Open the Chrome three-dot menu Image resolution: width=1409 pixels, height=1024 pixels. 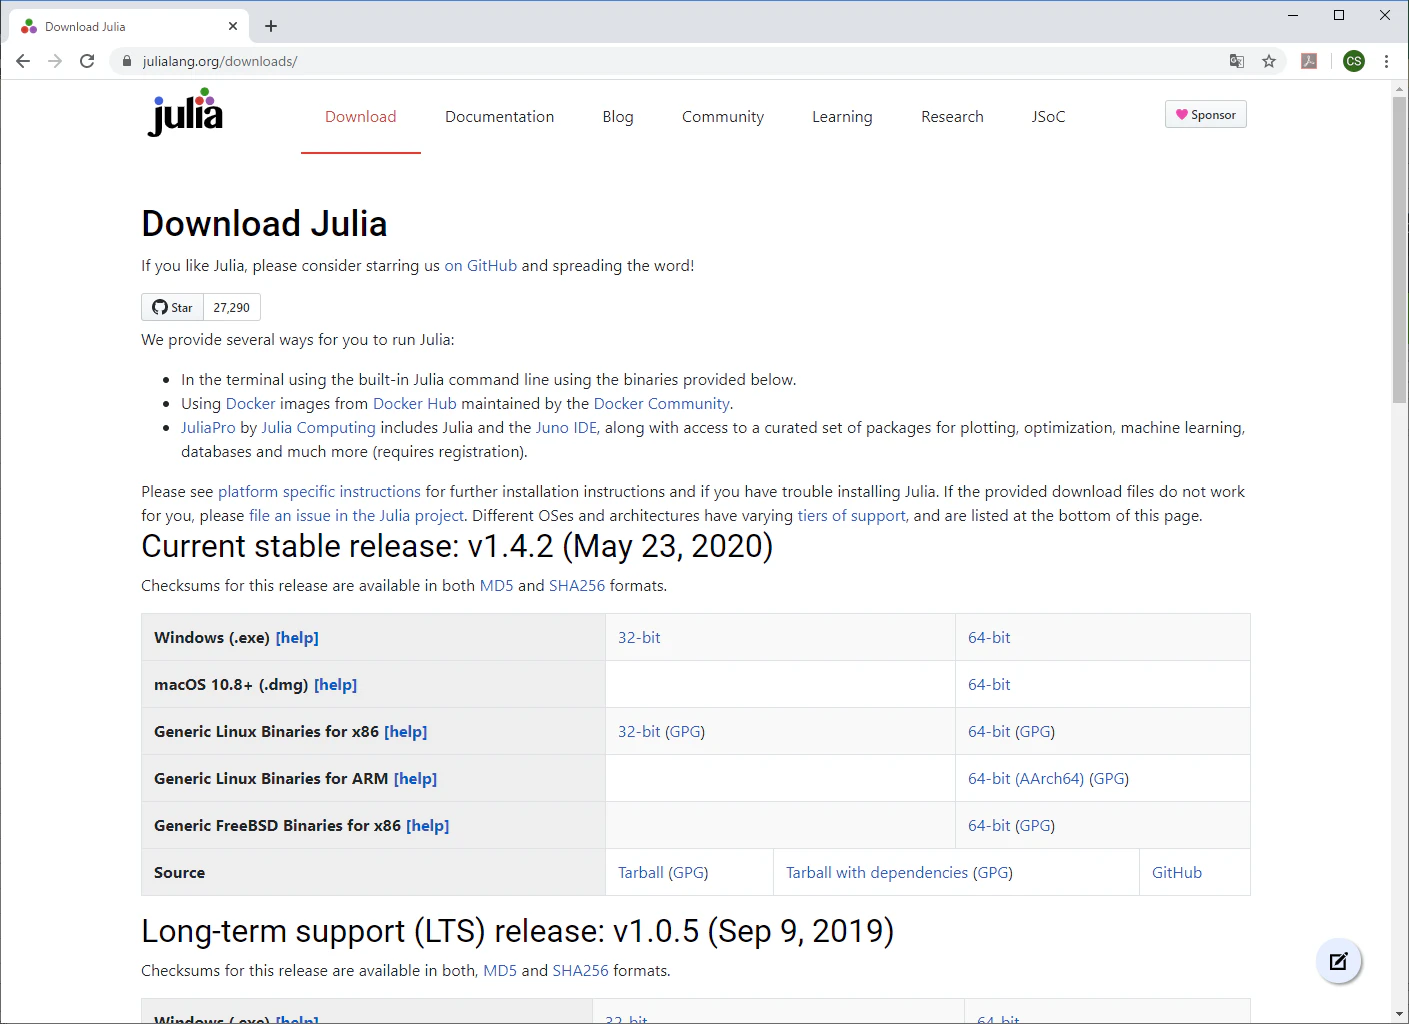click(x=1386, y=61)
